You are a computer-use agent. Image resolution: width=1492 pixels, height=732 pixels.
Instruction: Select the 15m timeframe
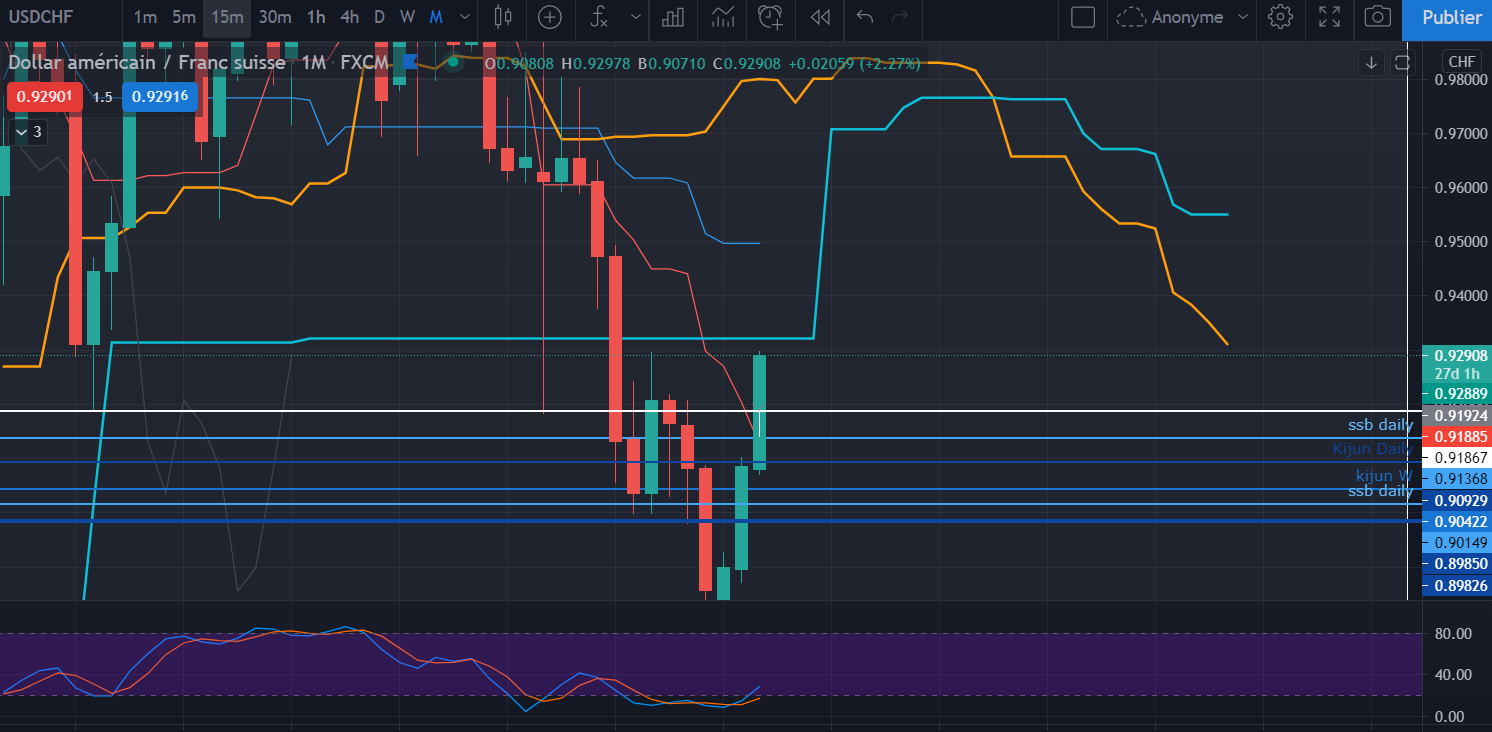pos(227,17)
